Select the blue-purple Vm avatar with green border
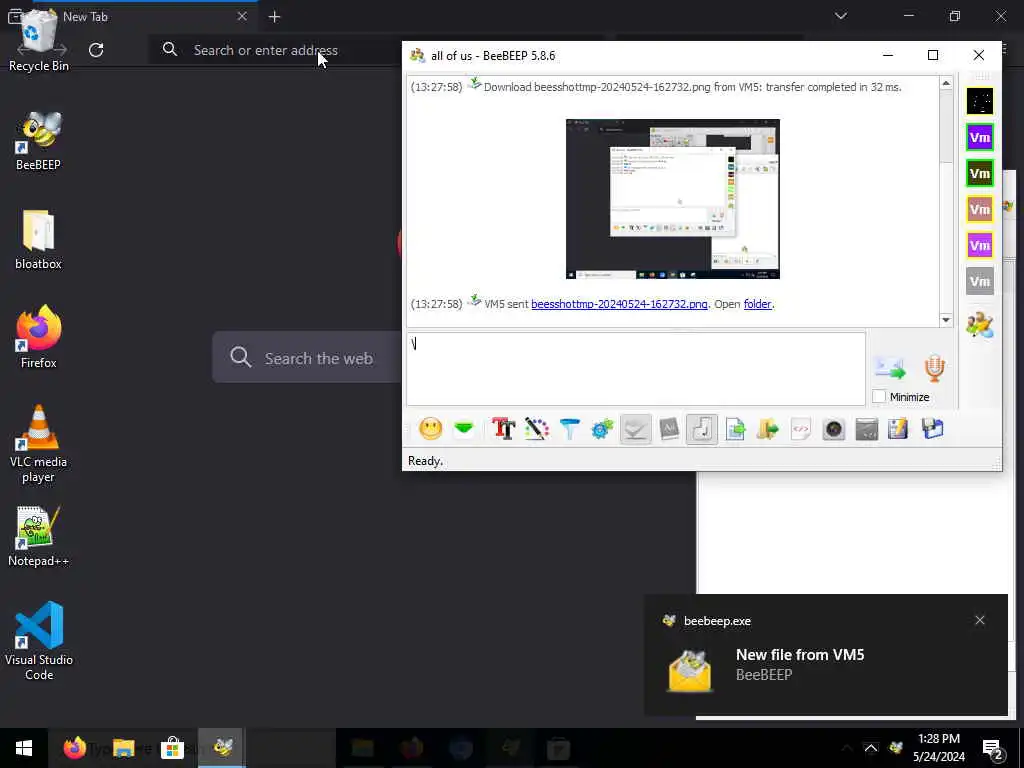Image resolution: width=1024 pixels, height=768 pixels. 980,137
